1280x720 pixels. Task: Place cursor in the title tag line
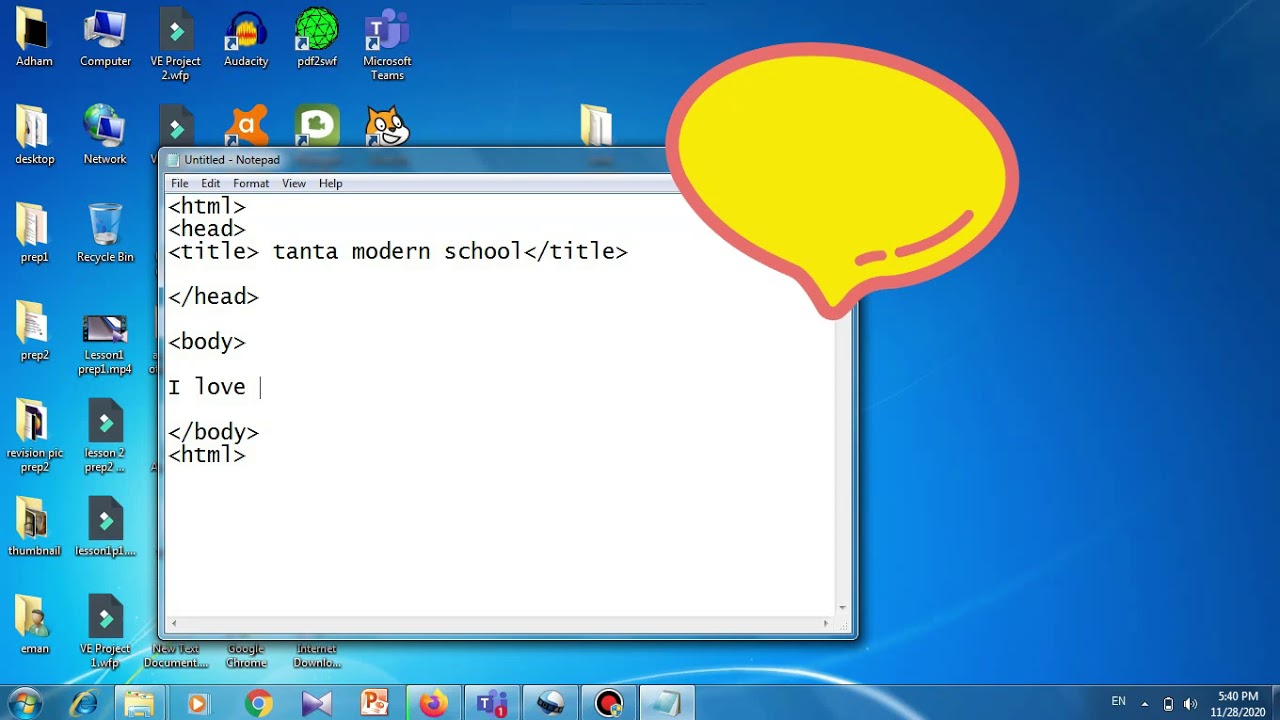pyautogui.click(x=398, y=251)
